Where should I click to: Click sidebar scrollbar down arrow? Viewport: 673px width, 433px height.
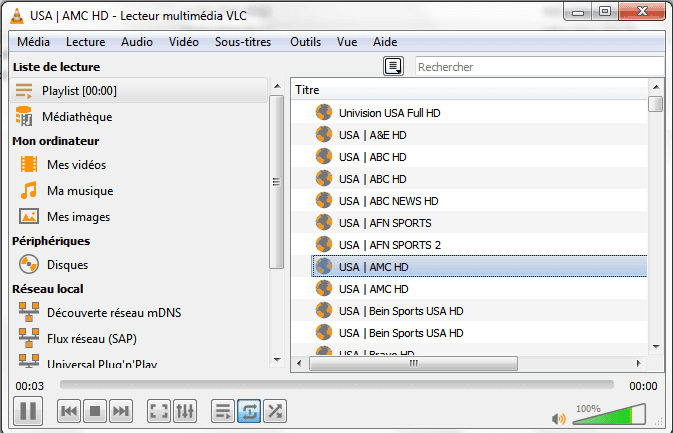[277, 360]
